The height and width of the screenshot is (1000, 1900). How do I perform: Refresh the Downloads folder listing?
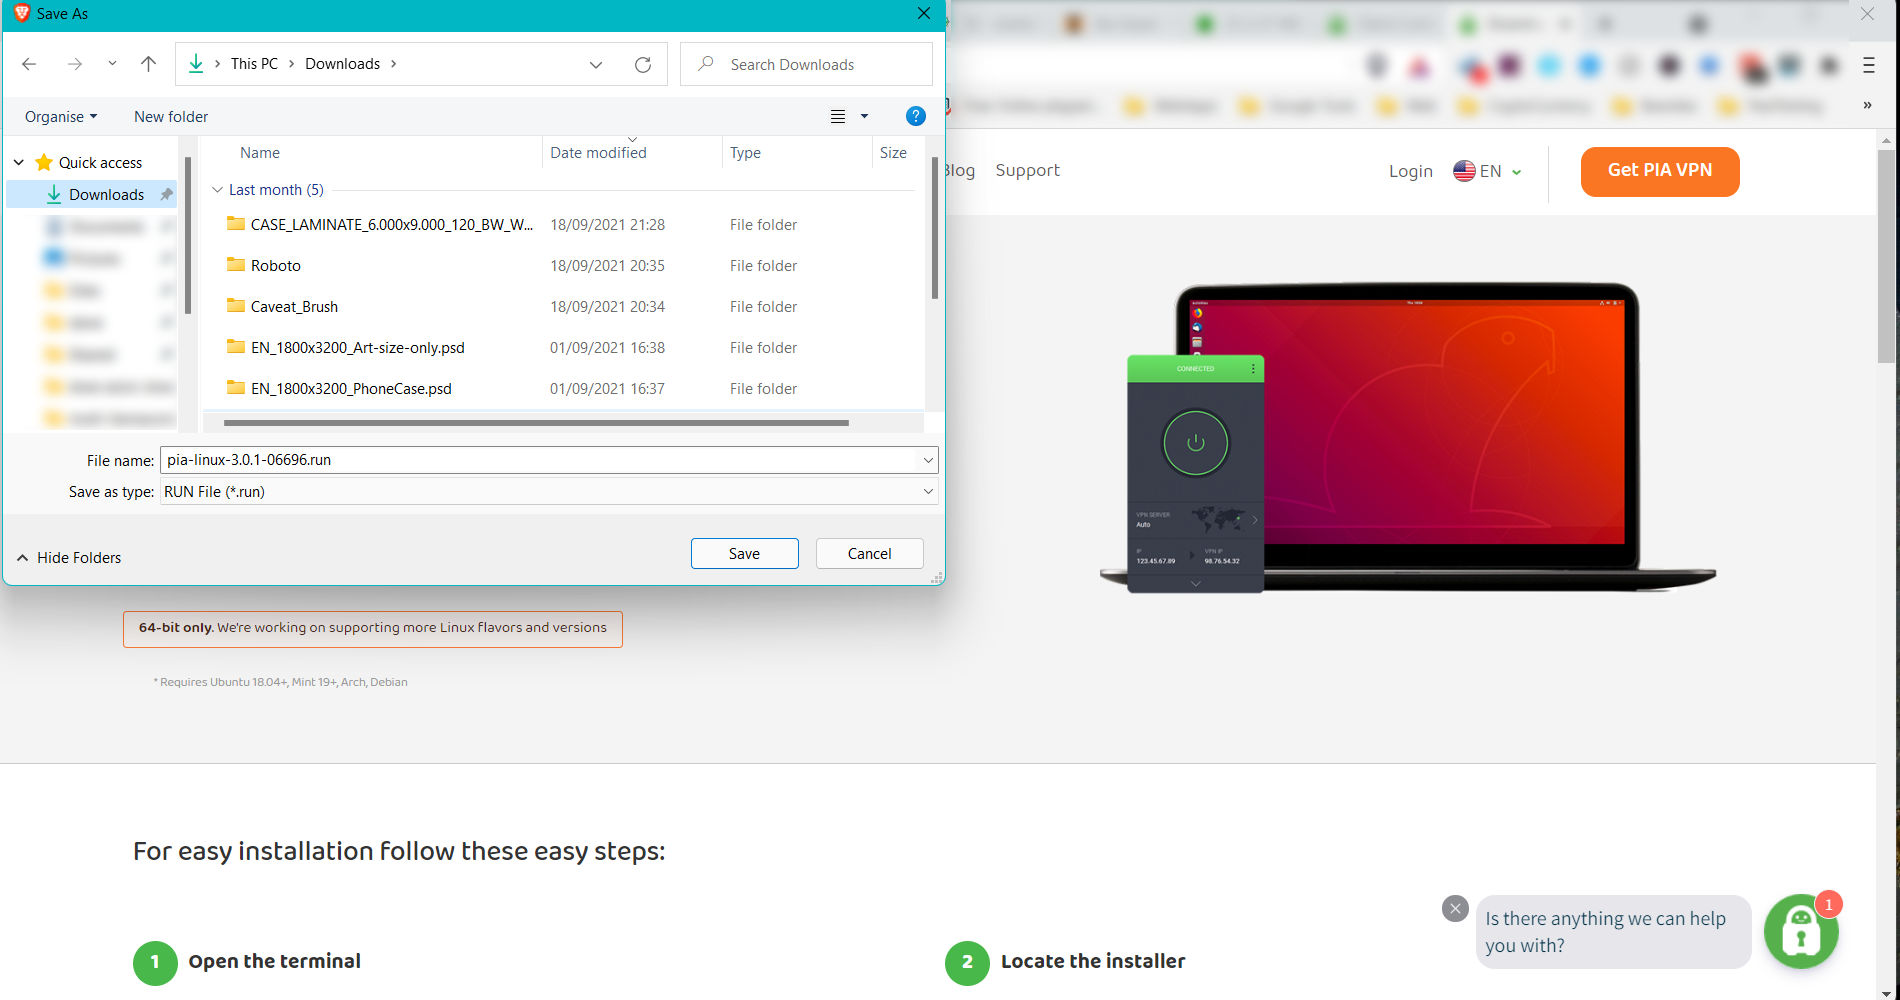[643, 64]
